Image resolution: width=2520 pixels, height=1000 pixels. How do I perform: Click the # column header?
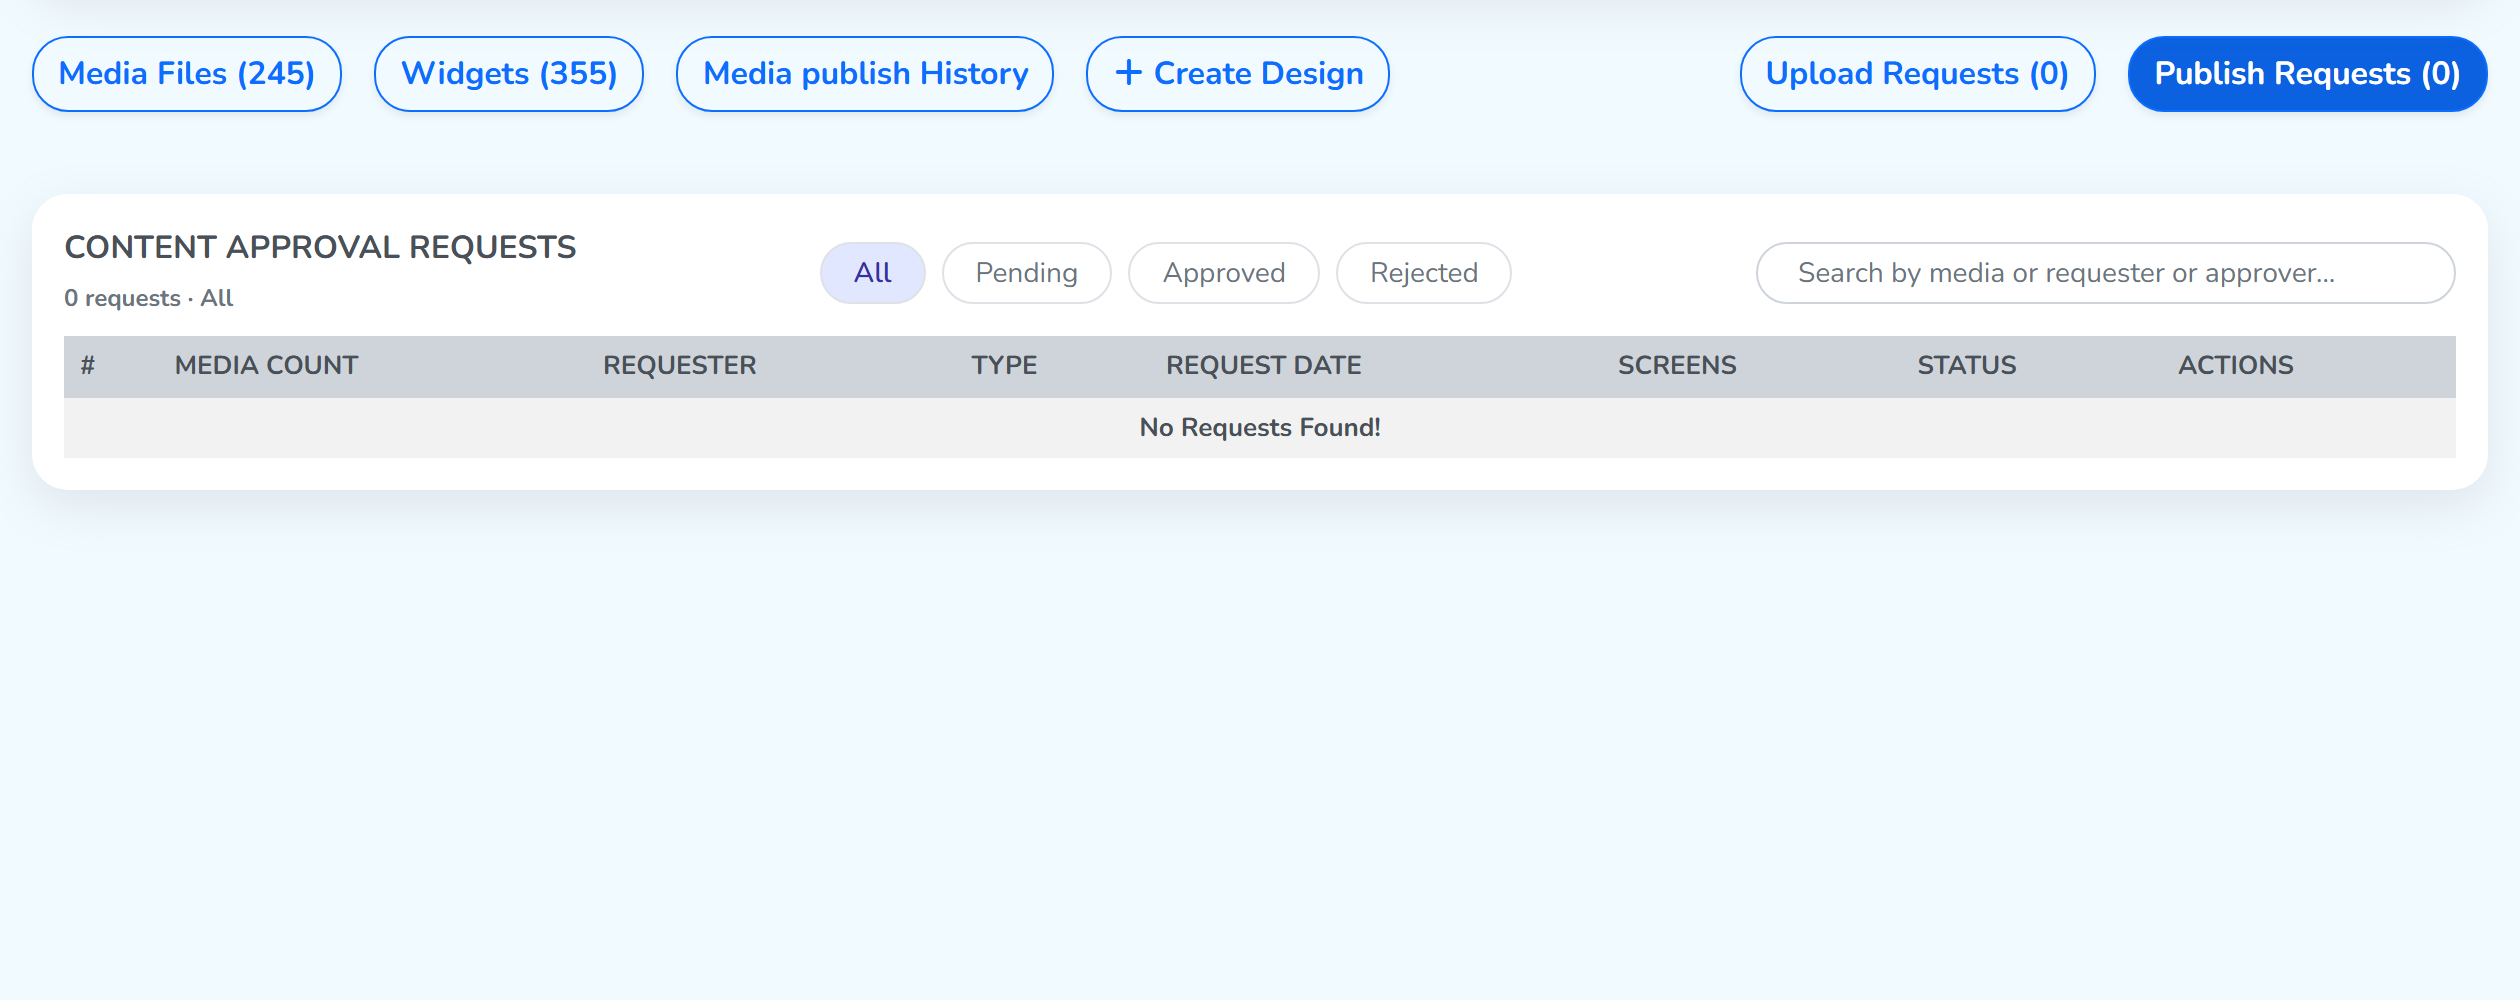(x=88, y=366)
